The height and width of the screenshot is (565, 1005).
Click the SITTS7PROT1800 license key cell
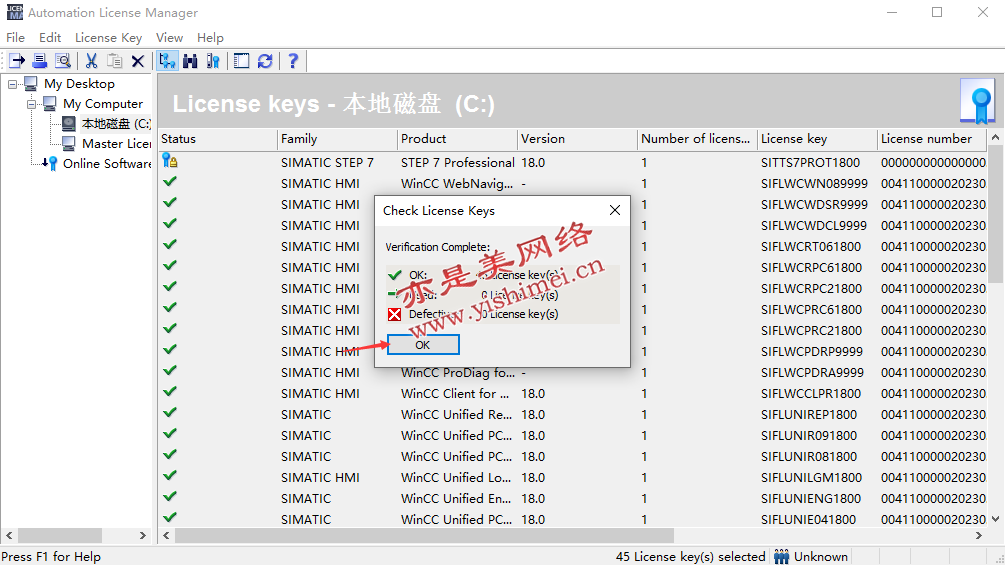click(810, 163)
